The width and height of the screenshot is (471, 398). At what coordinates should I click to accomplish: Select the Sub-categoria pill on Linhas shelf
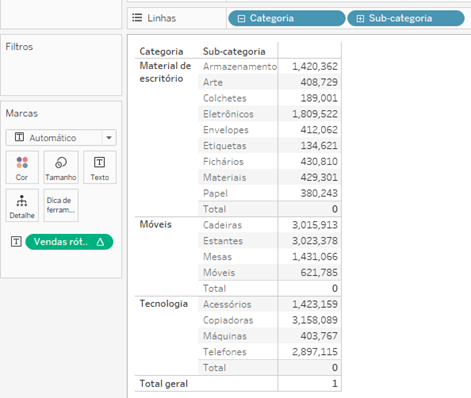coord(406,18)
